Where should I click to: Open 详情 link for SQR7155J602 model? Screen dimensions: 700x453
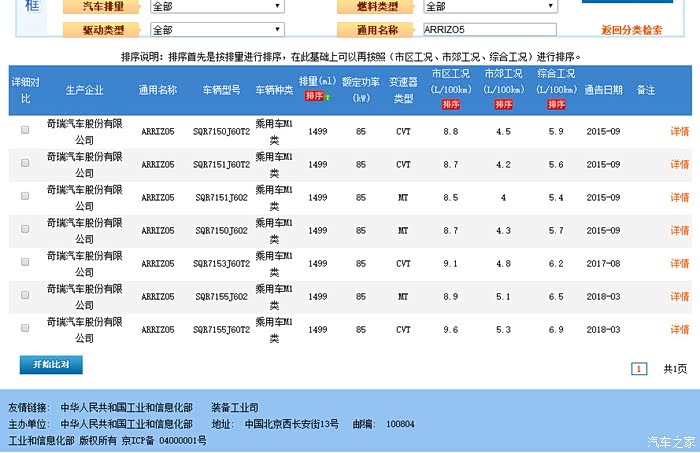tap(679, 296)
